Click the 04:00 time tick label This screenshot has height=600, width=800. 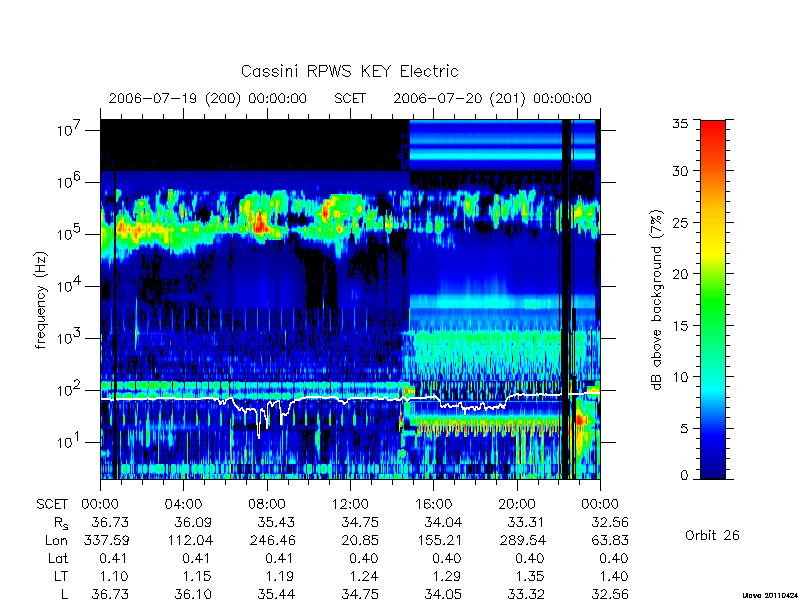pos(183,505)
